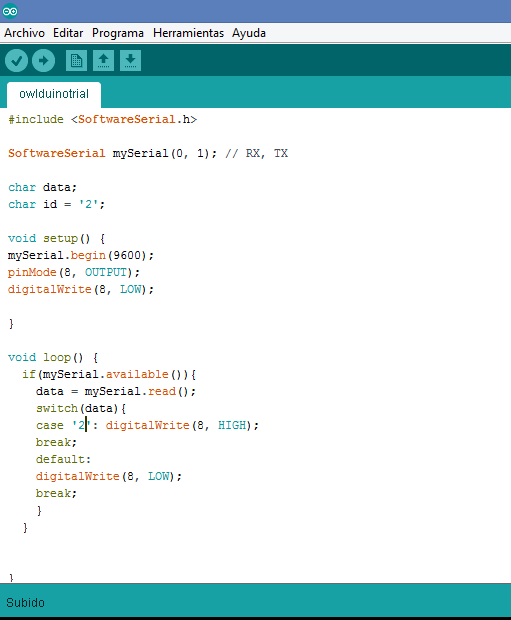Viewport: 511px width, 620px height.
Task: Open the Herramientas menu
Action: (x=188, y=33)
